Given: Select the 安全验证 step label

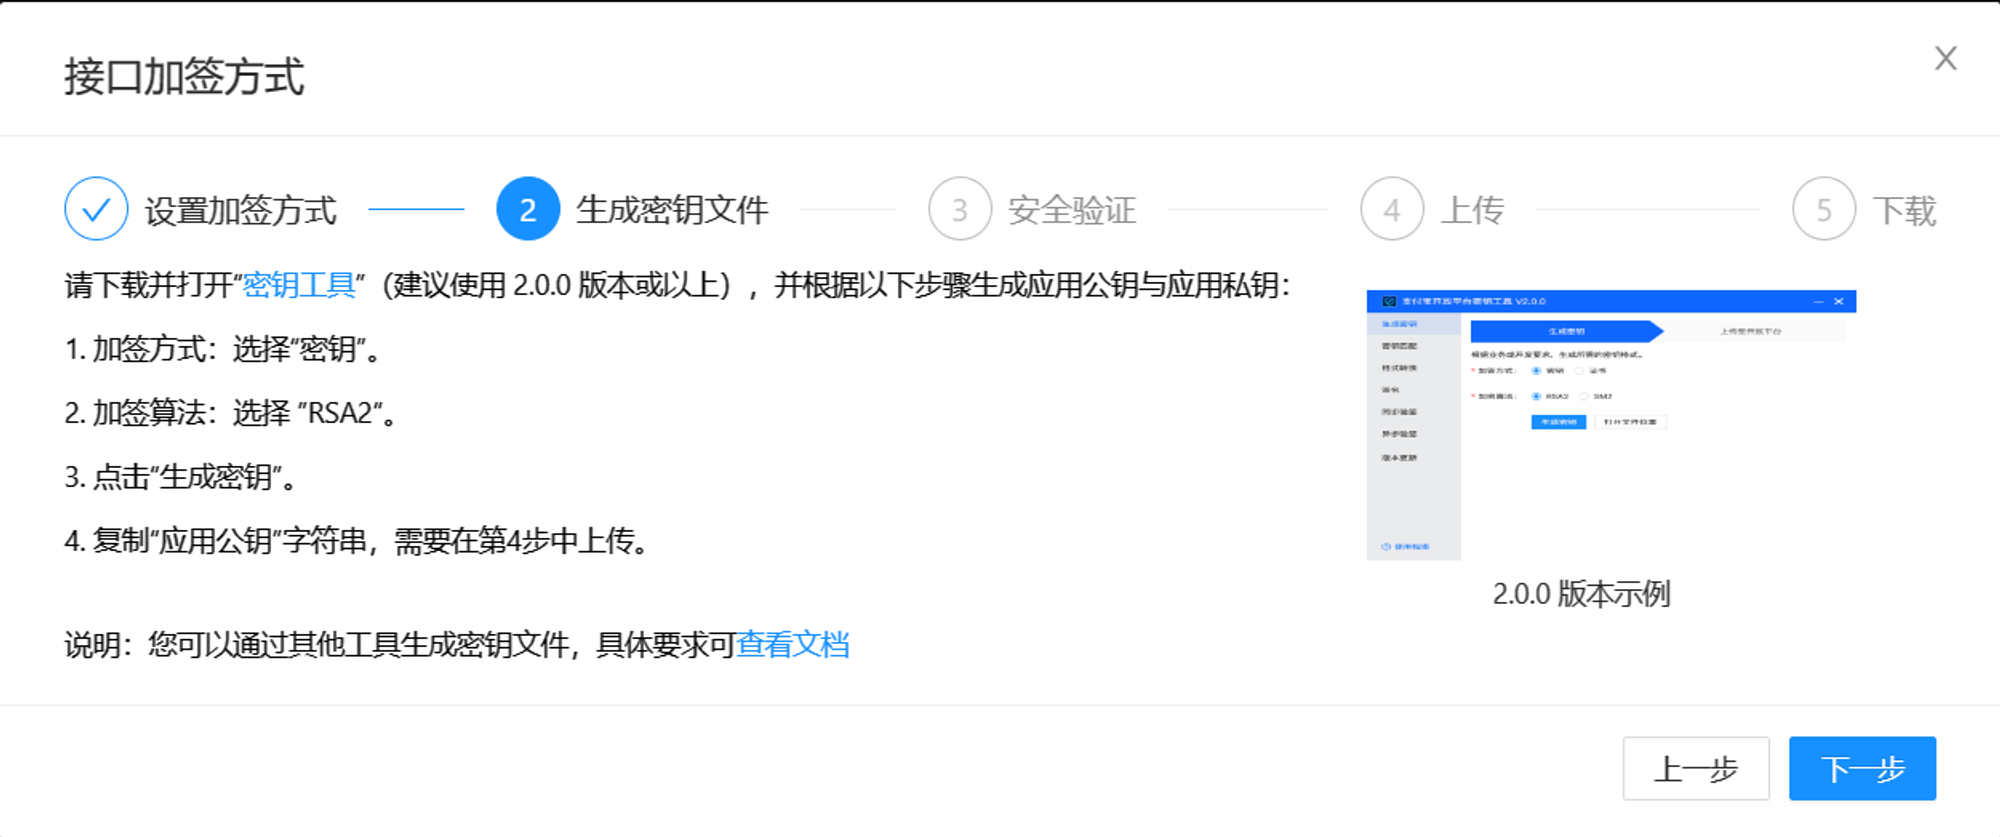Looking at the screenshot, I should 1072,210.
